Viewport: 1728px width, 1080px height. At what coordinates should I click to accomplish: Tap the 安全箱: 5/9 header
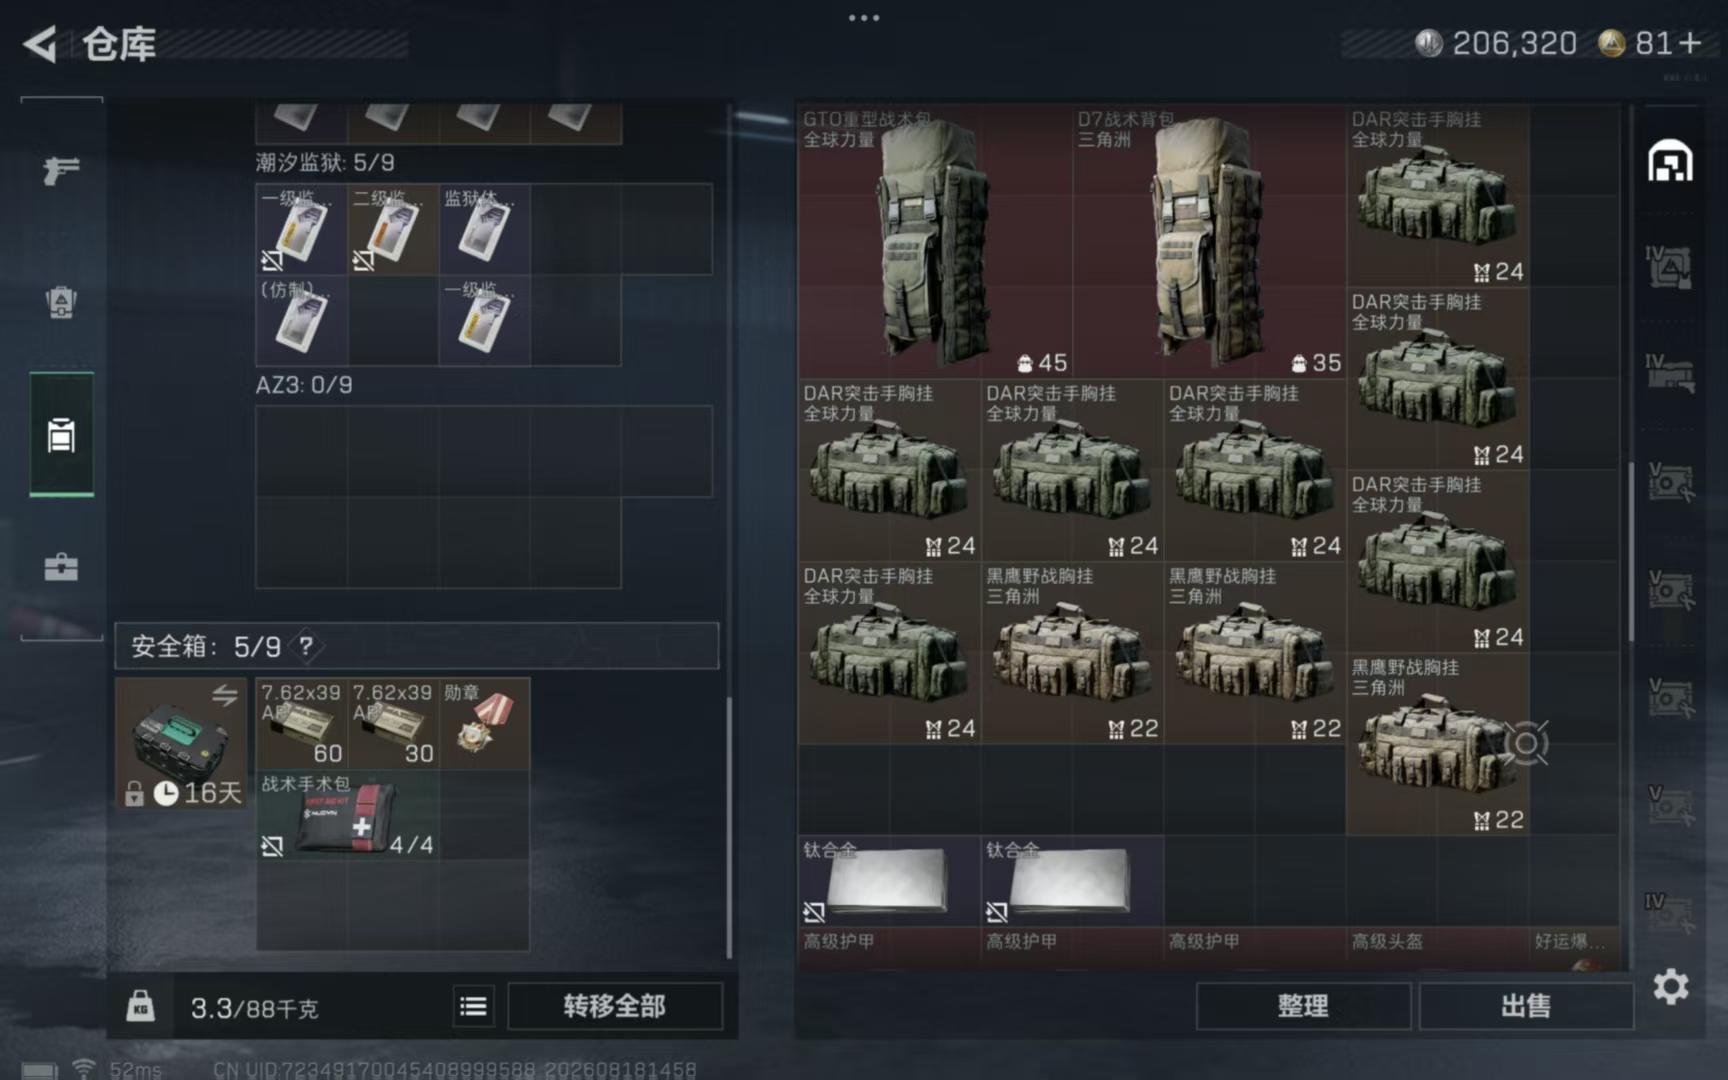pos(417,646)
